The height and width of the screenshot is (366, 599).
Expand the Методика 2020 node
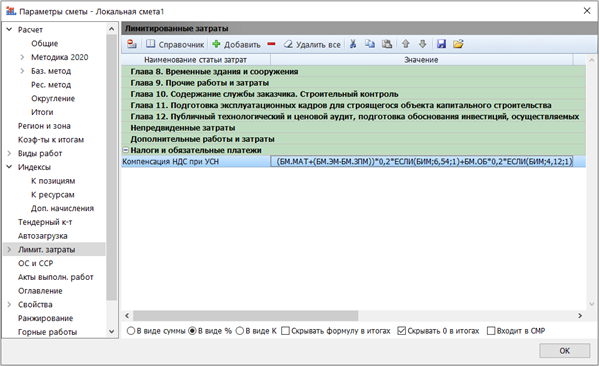tap(22, 57)
